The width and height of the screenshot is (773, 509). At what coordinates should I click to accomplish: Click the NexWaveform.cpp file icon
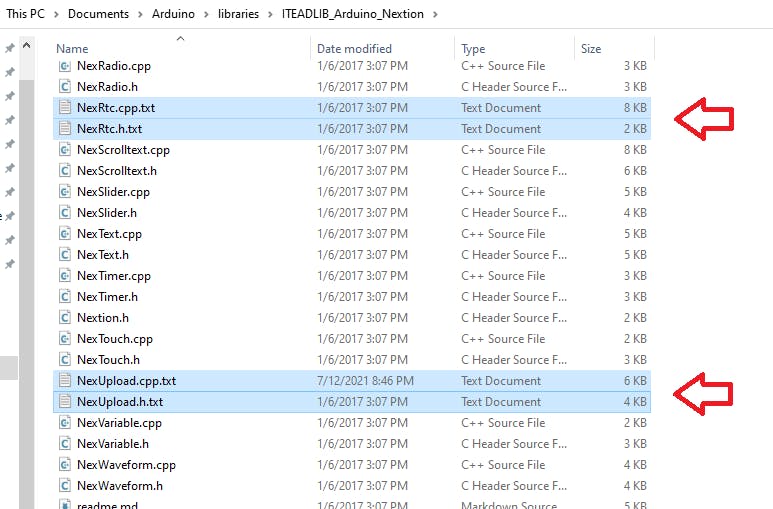[65, 465]
